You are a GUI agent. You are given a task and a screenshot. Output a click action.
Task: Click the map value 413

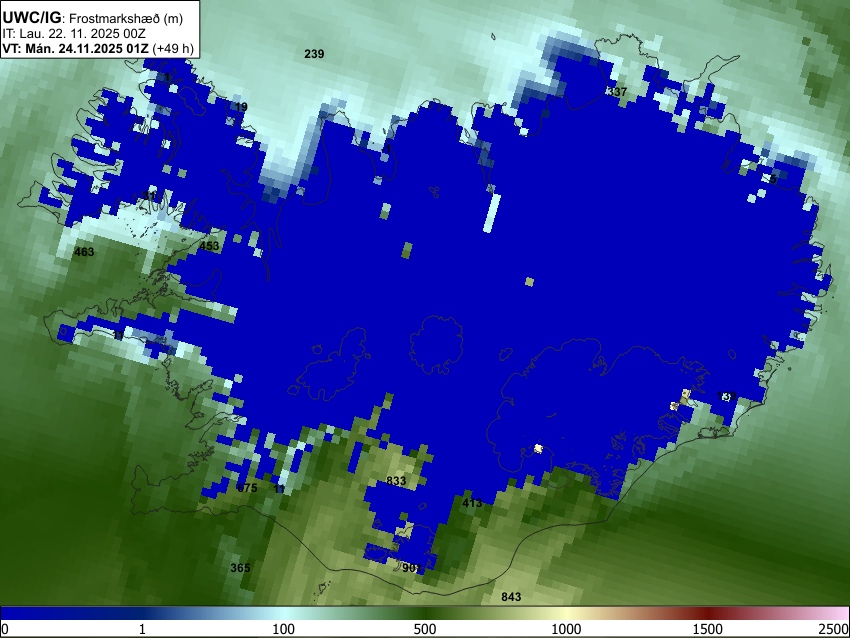[472, 503]
